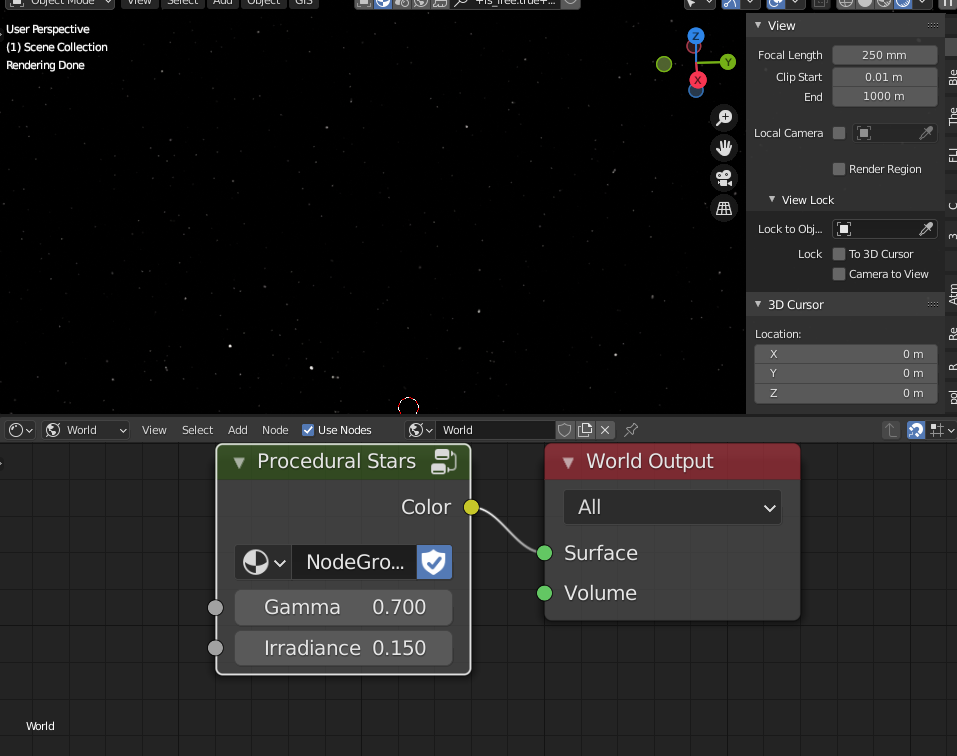The height and width of the screenshot is (756, 957).
Task: Click the Gamma 0.700 value slider
Action: coord(343,608)
